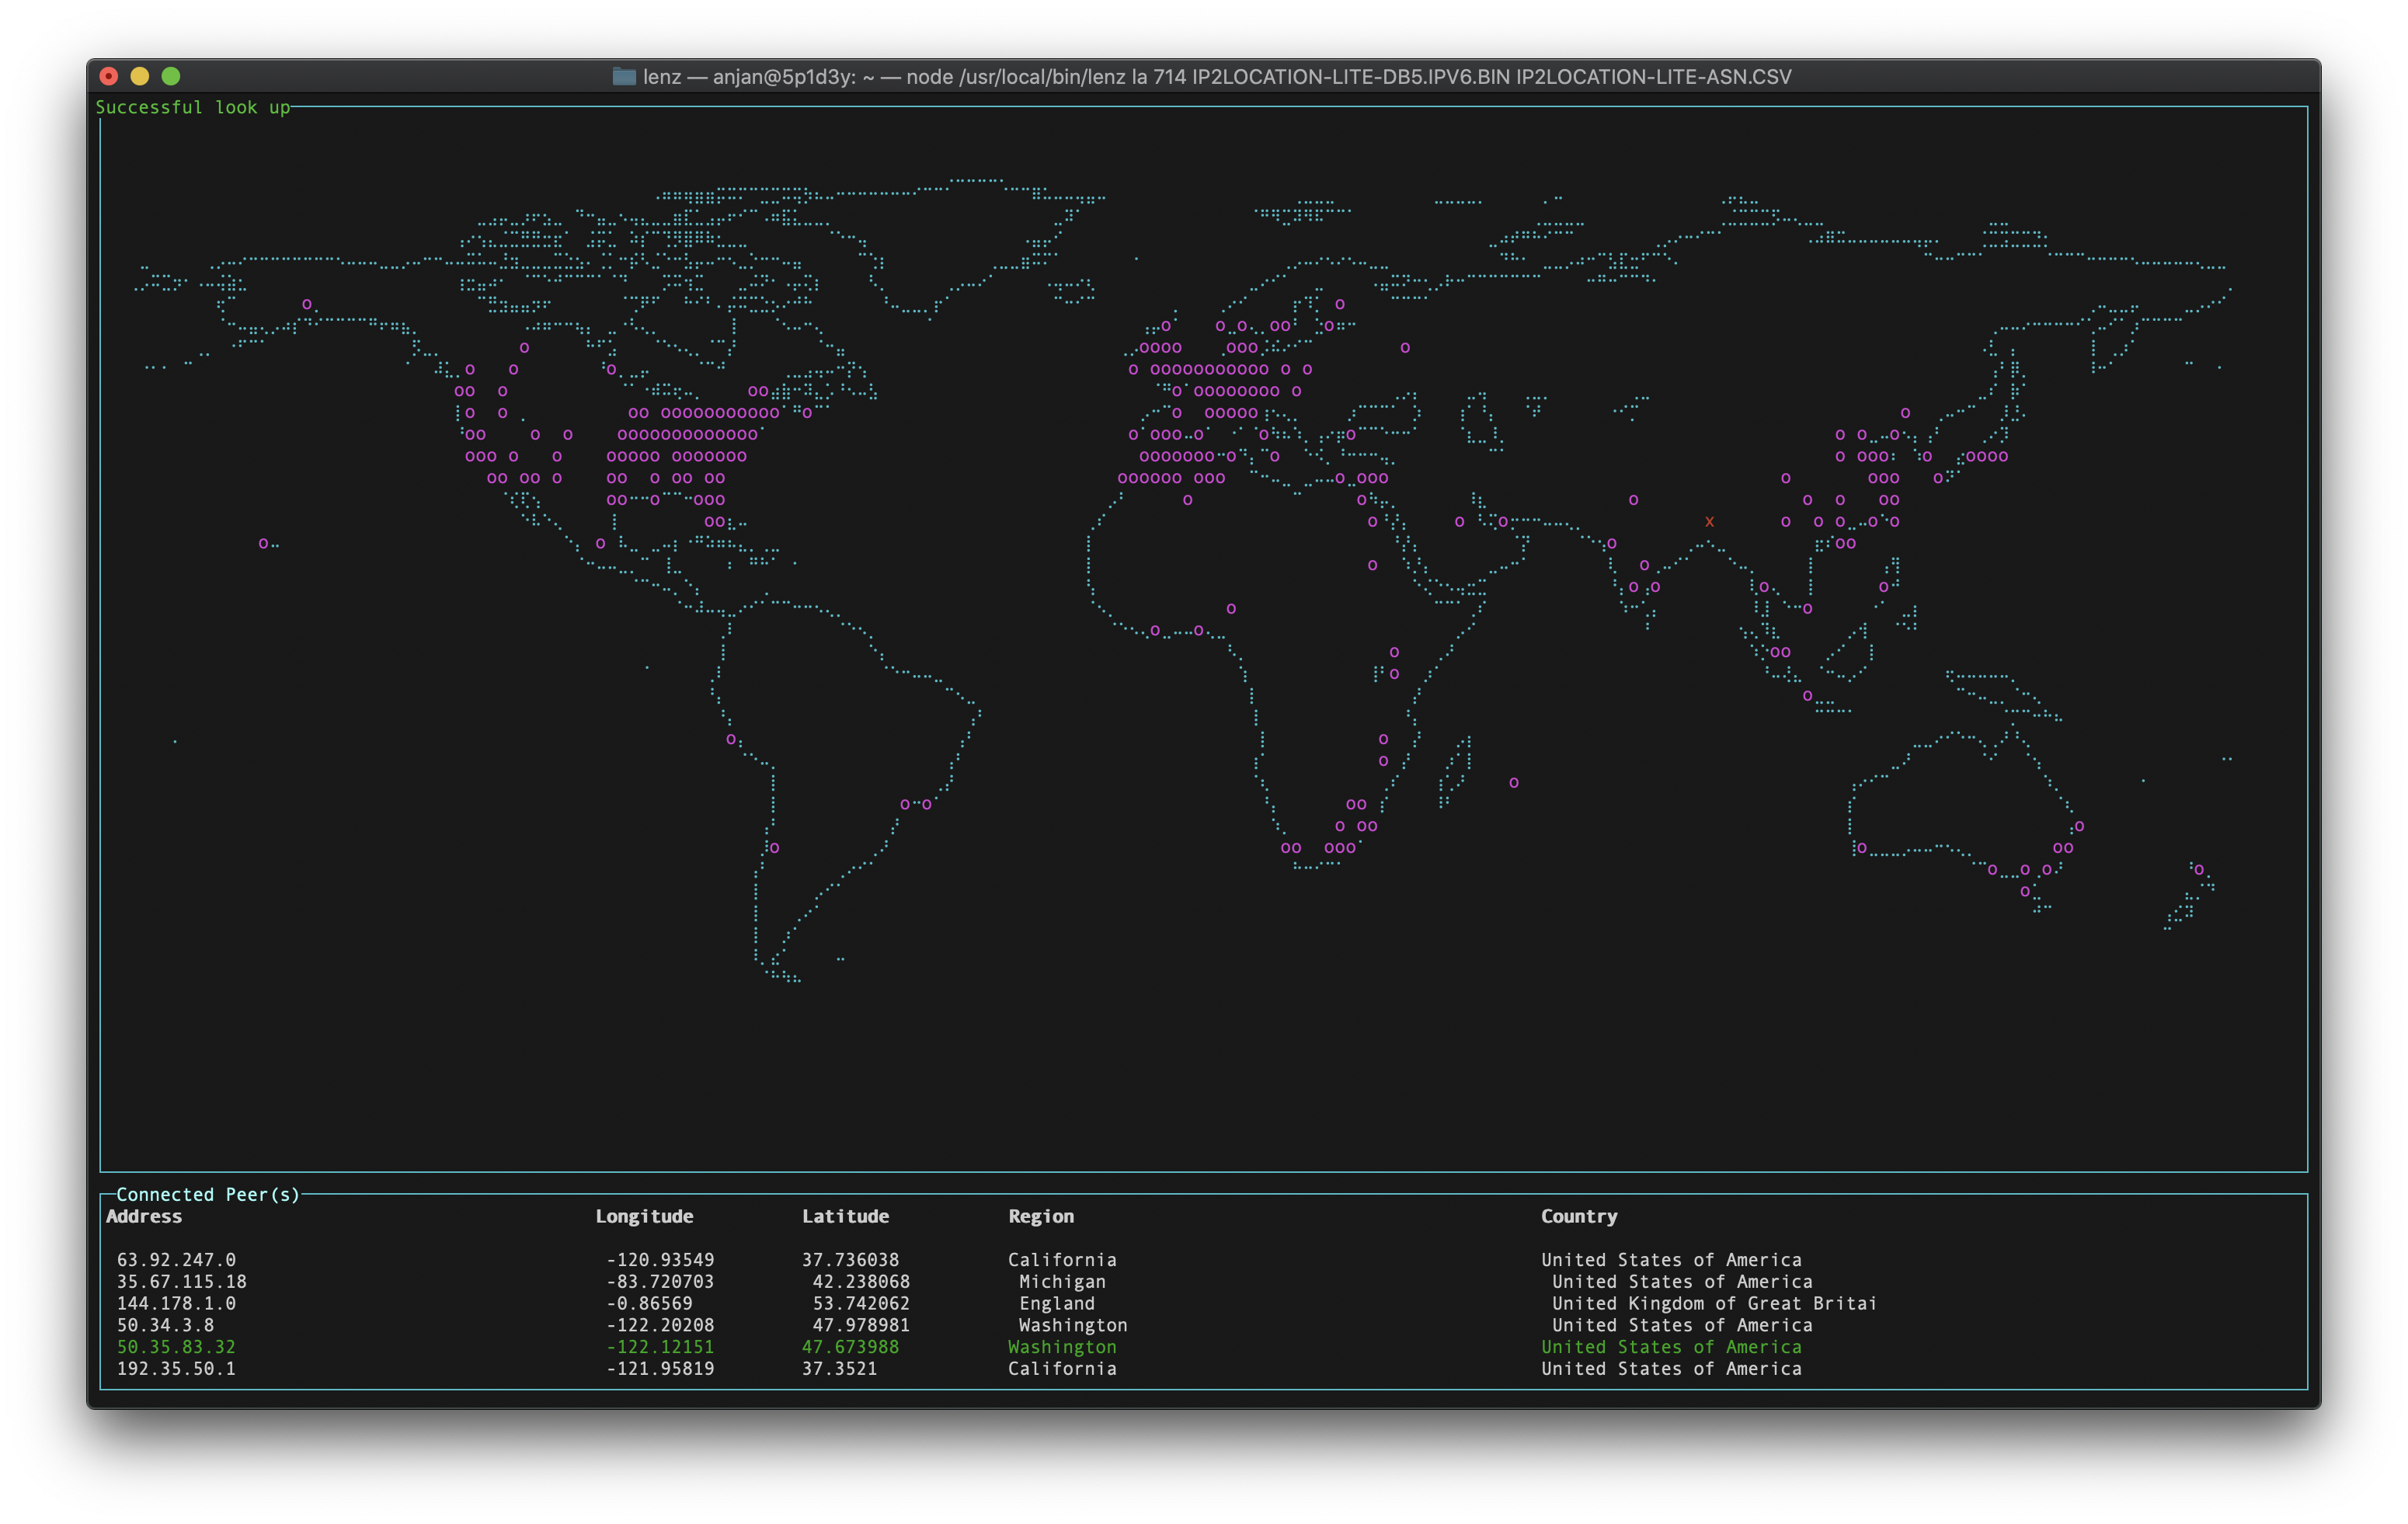Viewport: 2408px width, 1524px height.
Task: Click the yellow minimize window button
Action: pyautogui.click(x=140, y=76)
